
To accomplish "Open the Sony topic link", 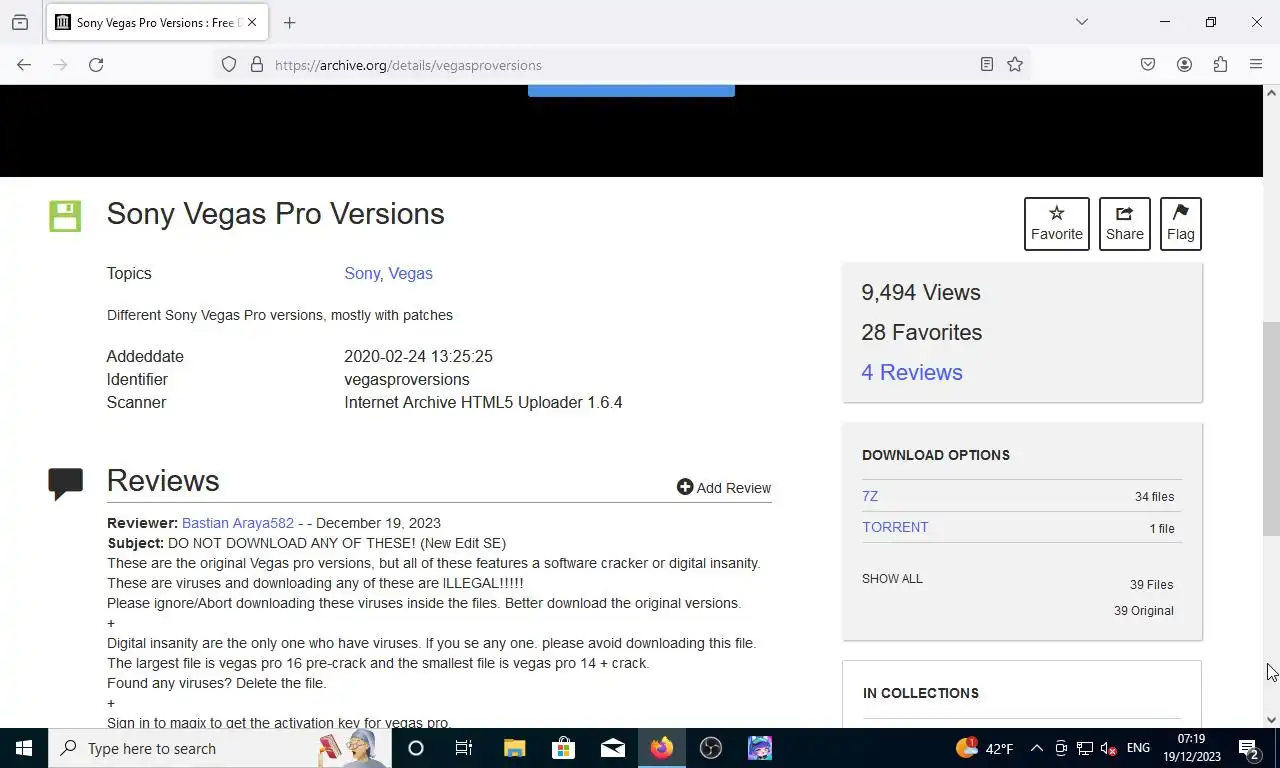I will pyautogui.click(x=362, y=273).
